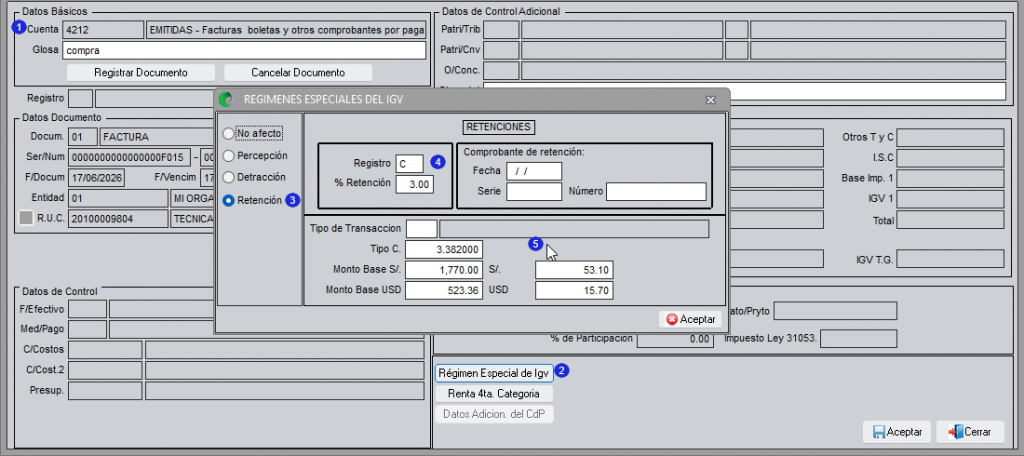Viewport: 1024px width, 456px height.
Task: Click the Número field in Comprobante de retención
Action: pos(656,191)
